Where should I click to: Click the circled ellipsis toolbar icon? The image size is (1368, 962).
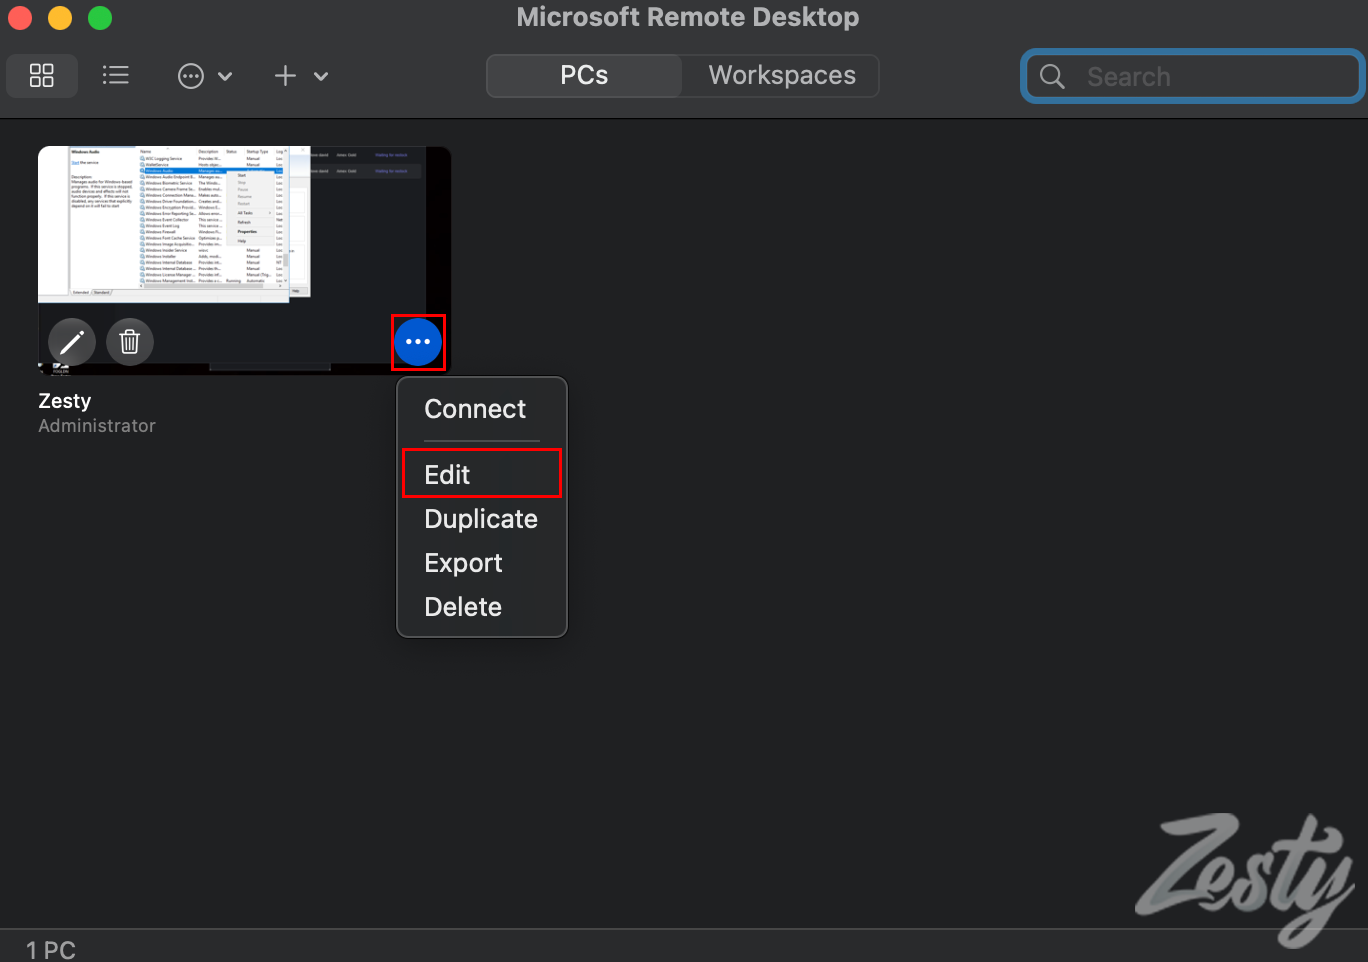tap(190, 76)
